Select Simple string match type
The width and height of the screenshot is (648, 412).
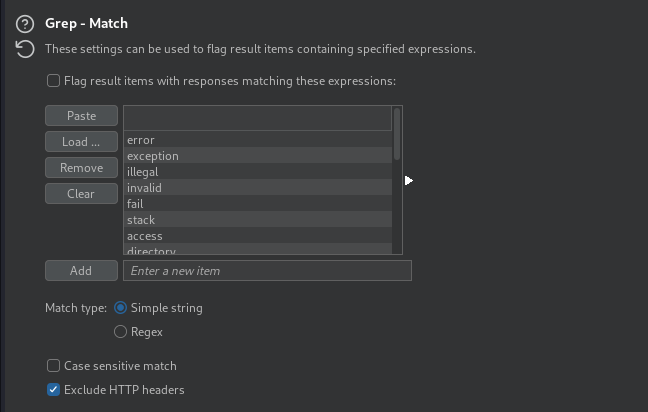click(120, 308)
